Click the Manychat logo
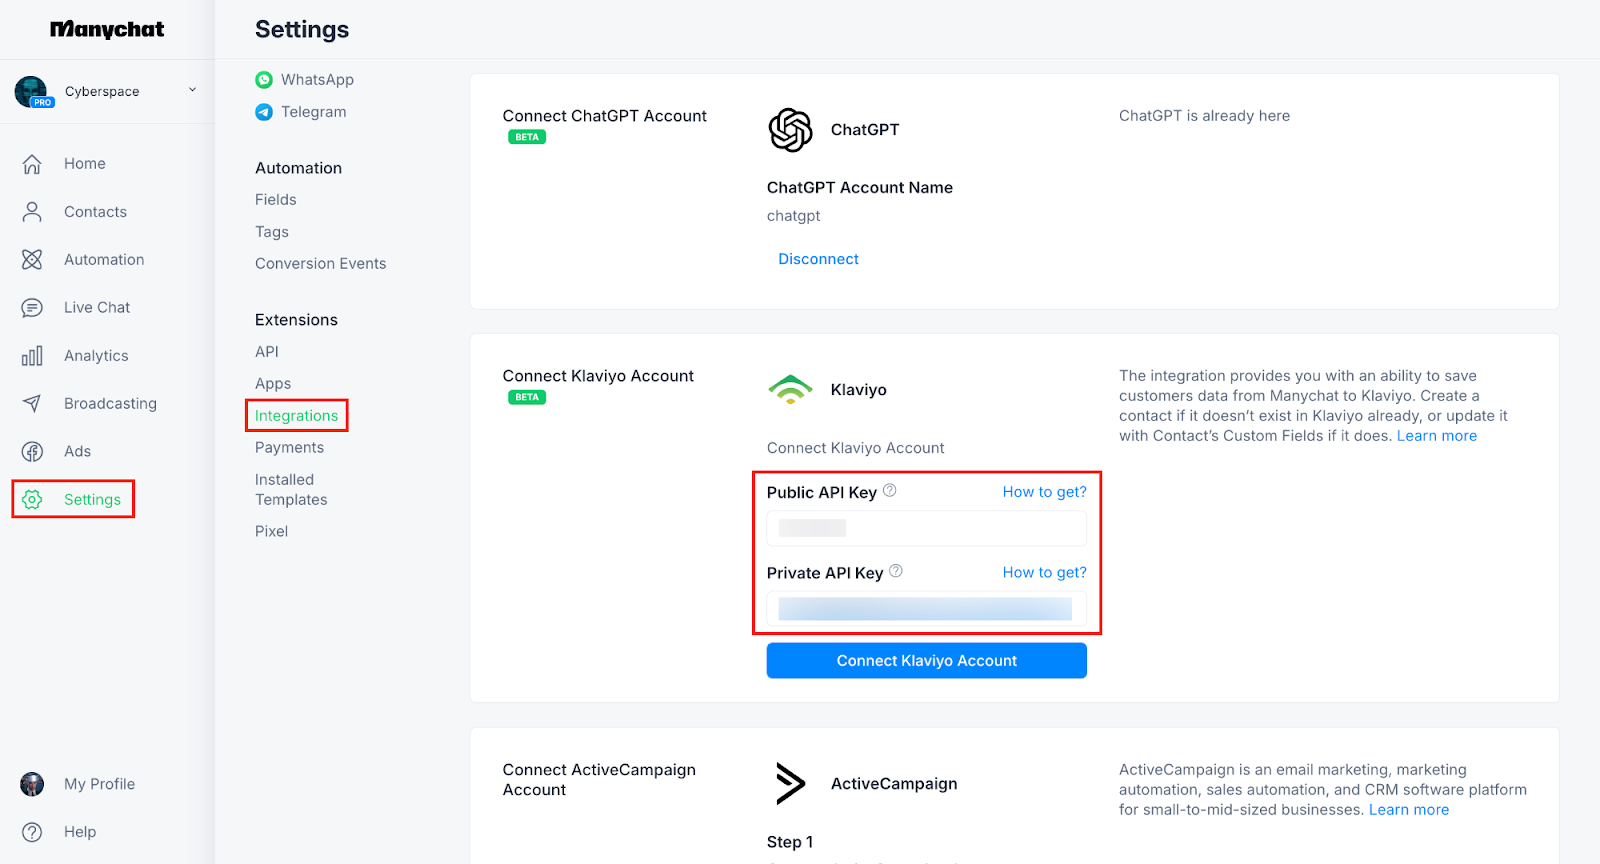The width and height of the screenshot is (1600, 864). click(x=107, y=29)
